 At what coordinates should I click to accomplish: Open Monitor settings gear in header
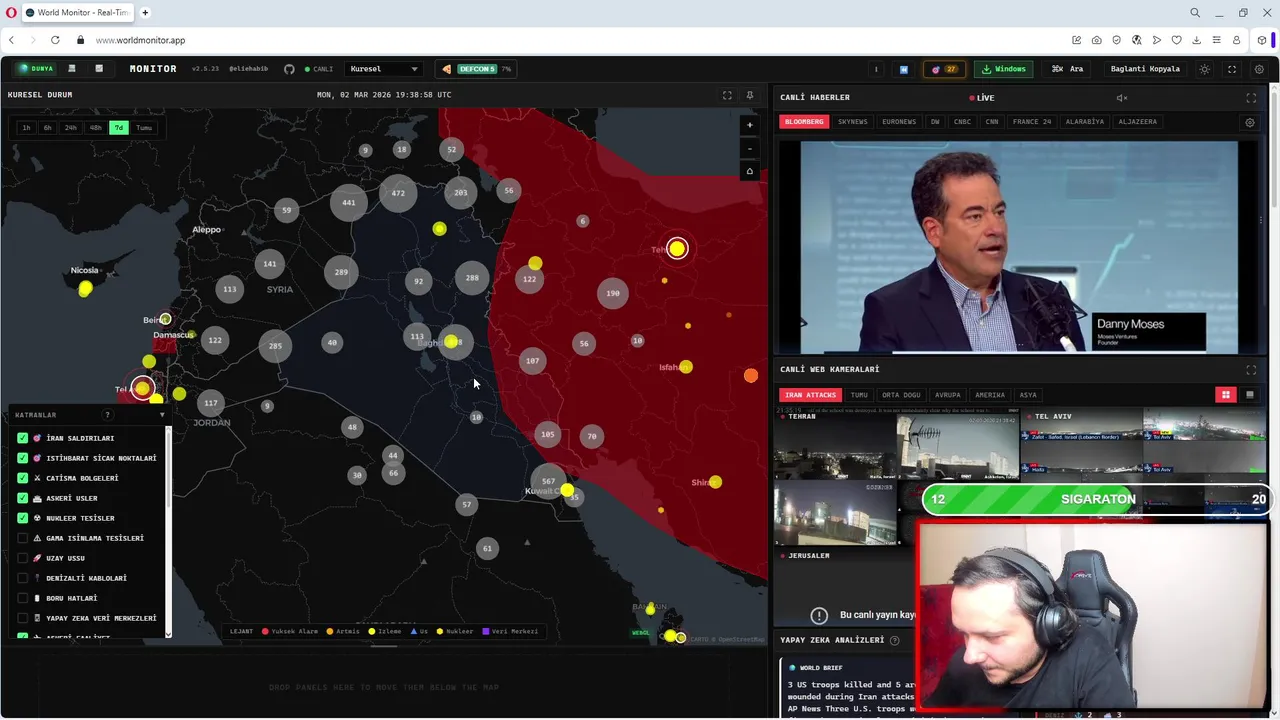[x=1259, y=69]
